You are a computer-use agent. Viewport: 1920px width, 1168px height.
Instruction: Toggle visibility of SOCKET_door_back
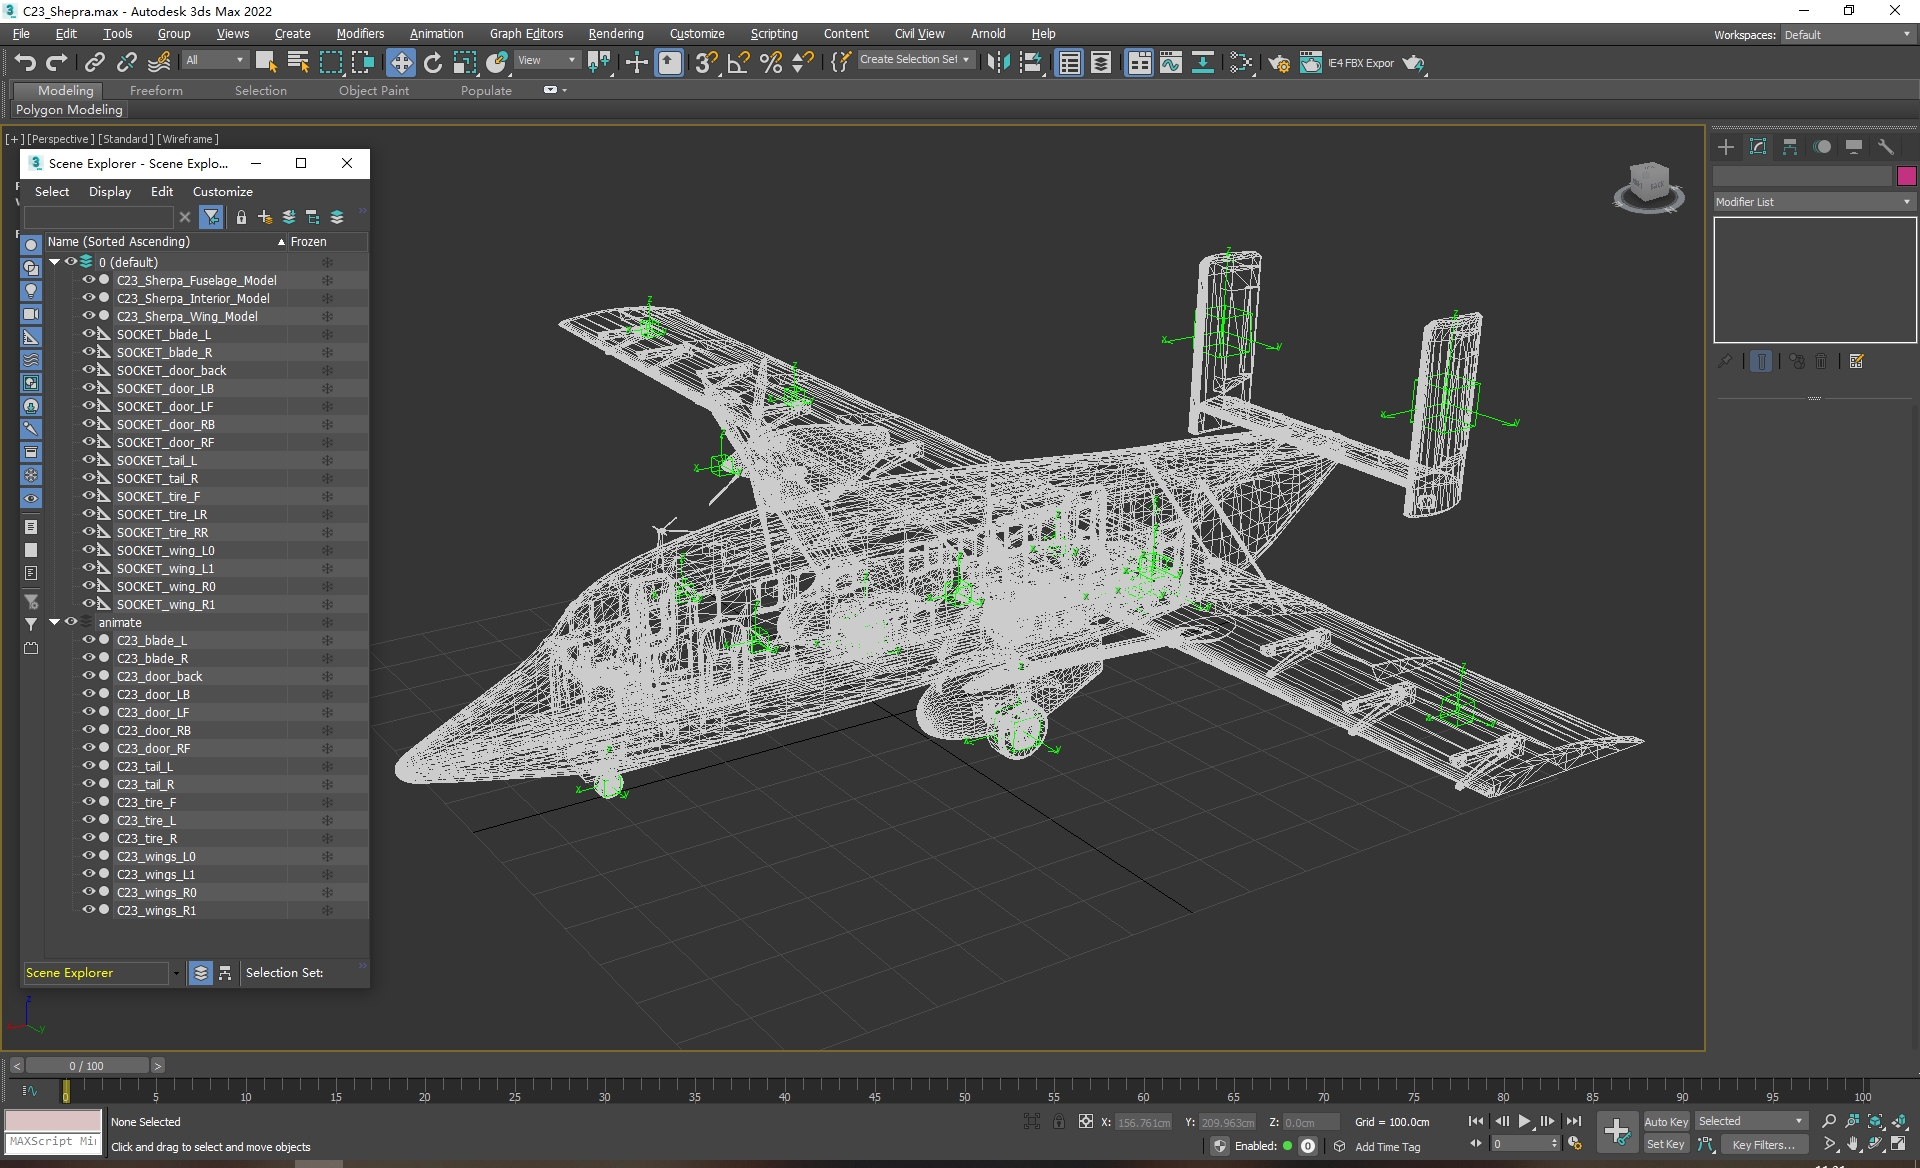point(88,370)
